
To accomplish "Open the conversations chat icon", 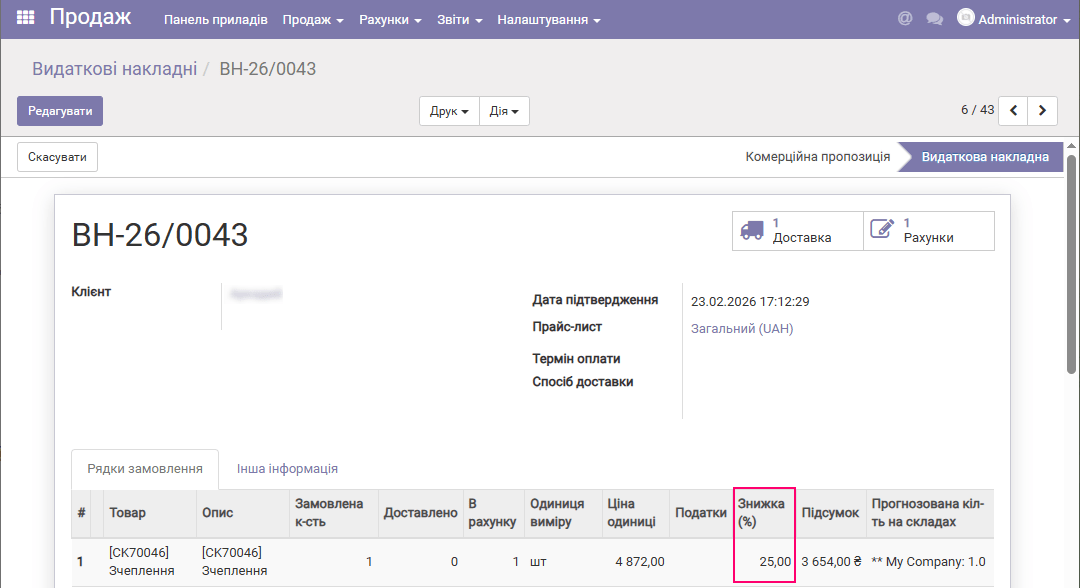I will click(934, 17).
